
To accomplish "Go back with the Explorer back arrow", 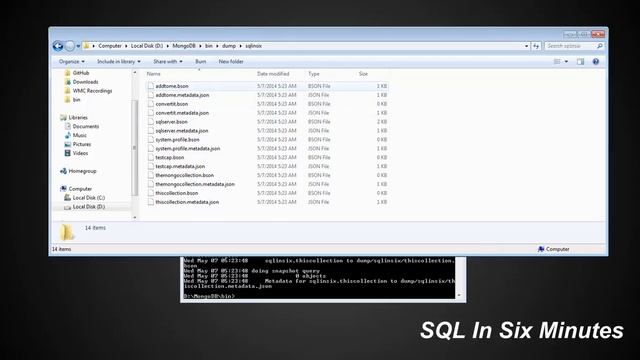I will (x=58, y=46).
